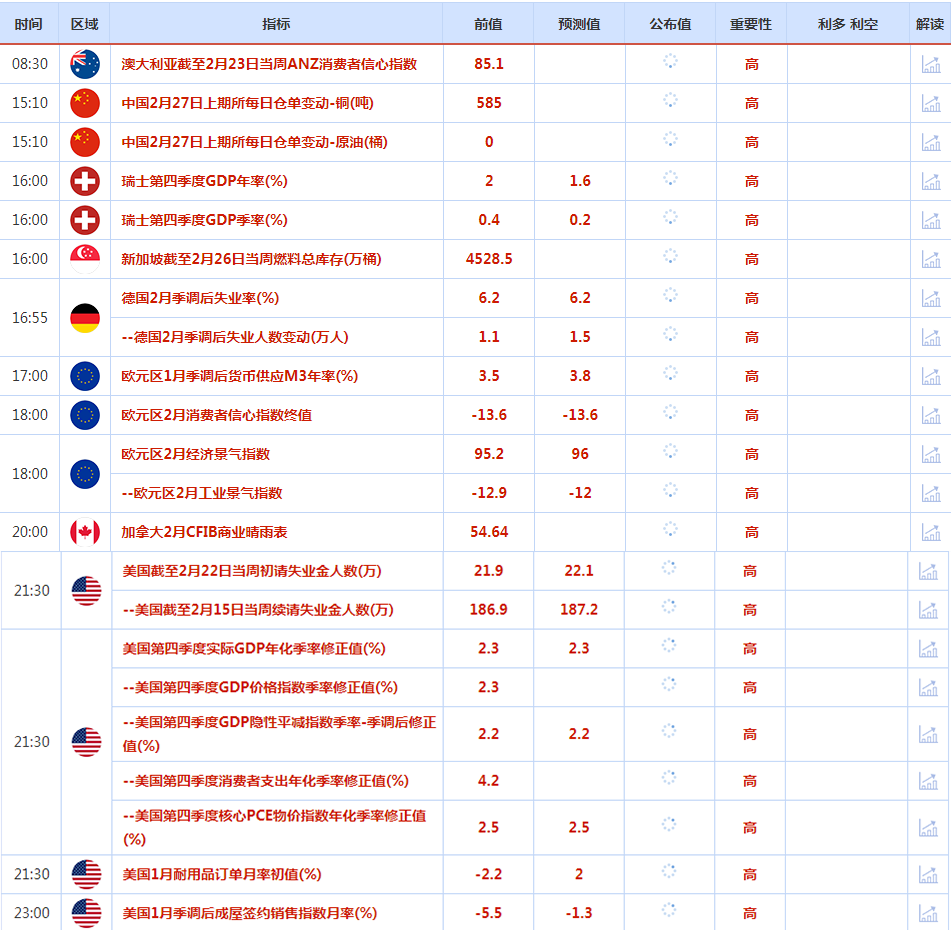Open 解读 chart for 新加坡燃料总库存 row
The height and width of the screenshot is (930, 951).
930,259
